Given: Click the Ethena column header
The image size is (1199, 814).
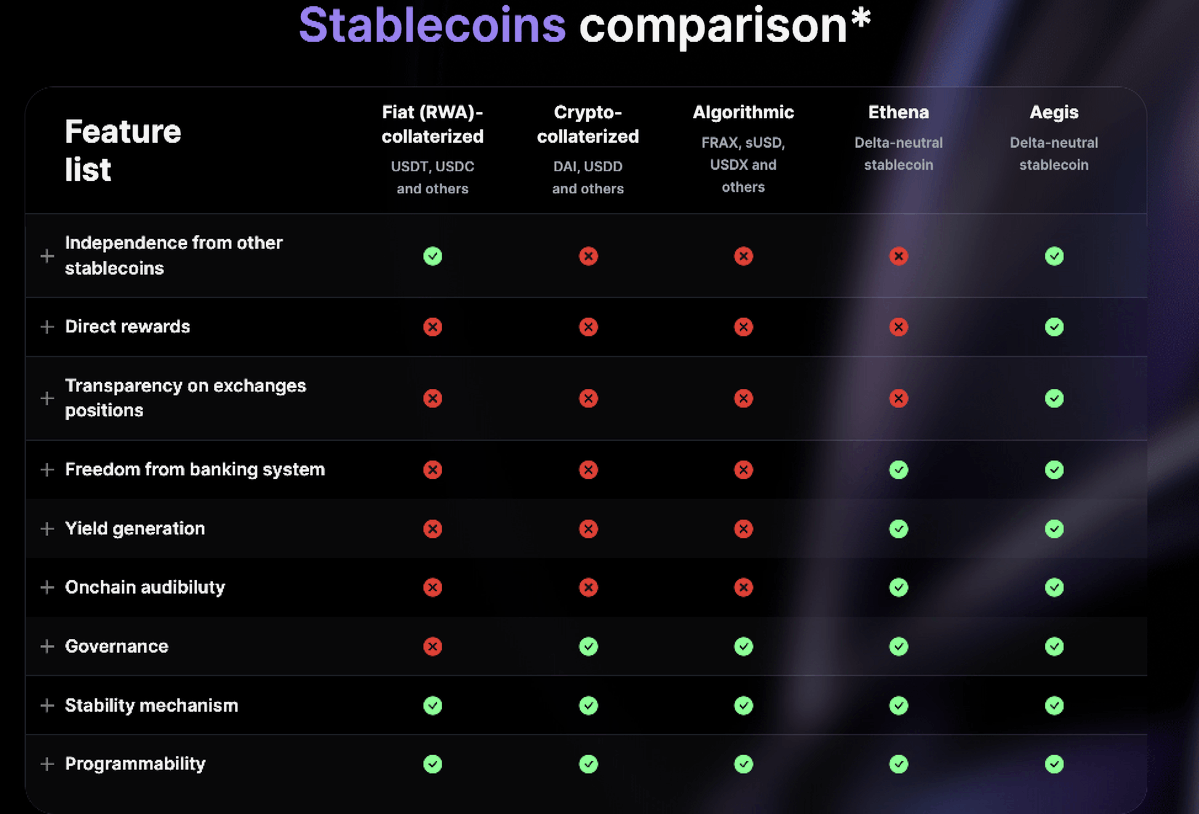Looking at the screenshot, I should pyautogui.click(x=898, y=113).
